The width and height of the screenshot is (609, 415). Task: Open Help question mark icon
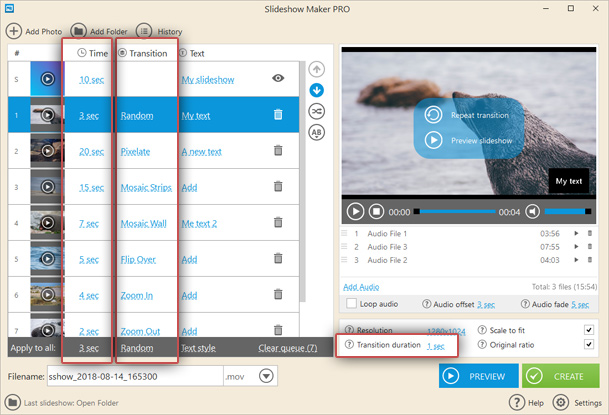click(517, 403)
